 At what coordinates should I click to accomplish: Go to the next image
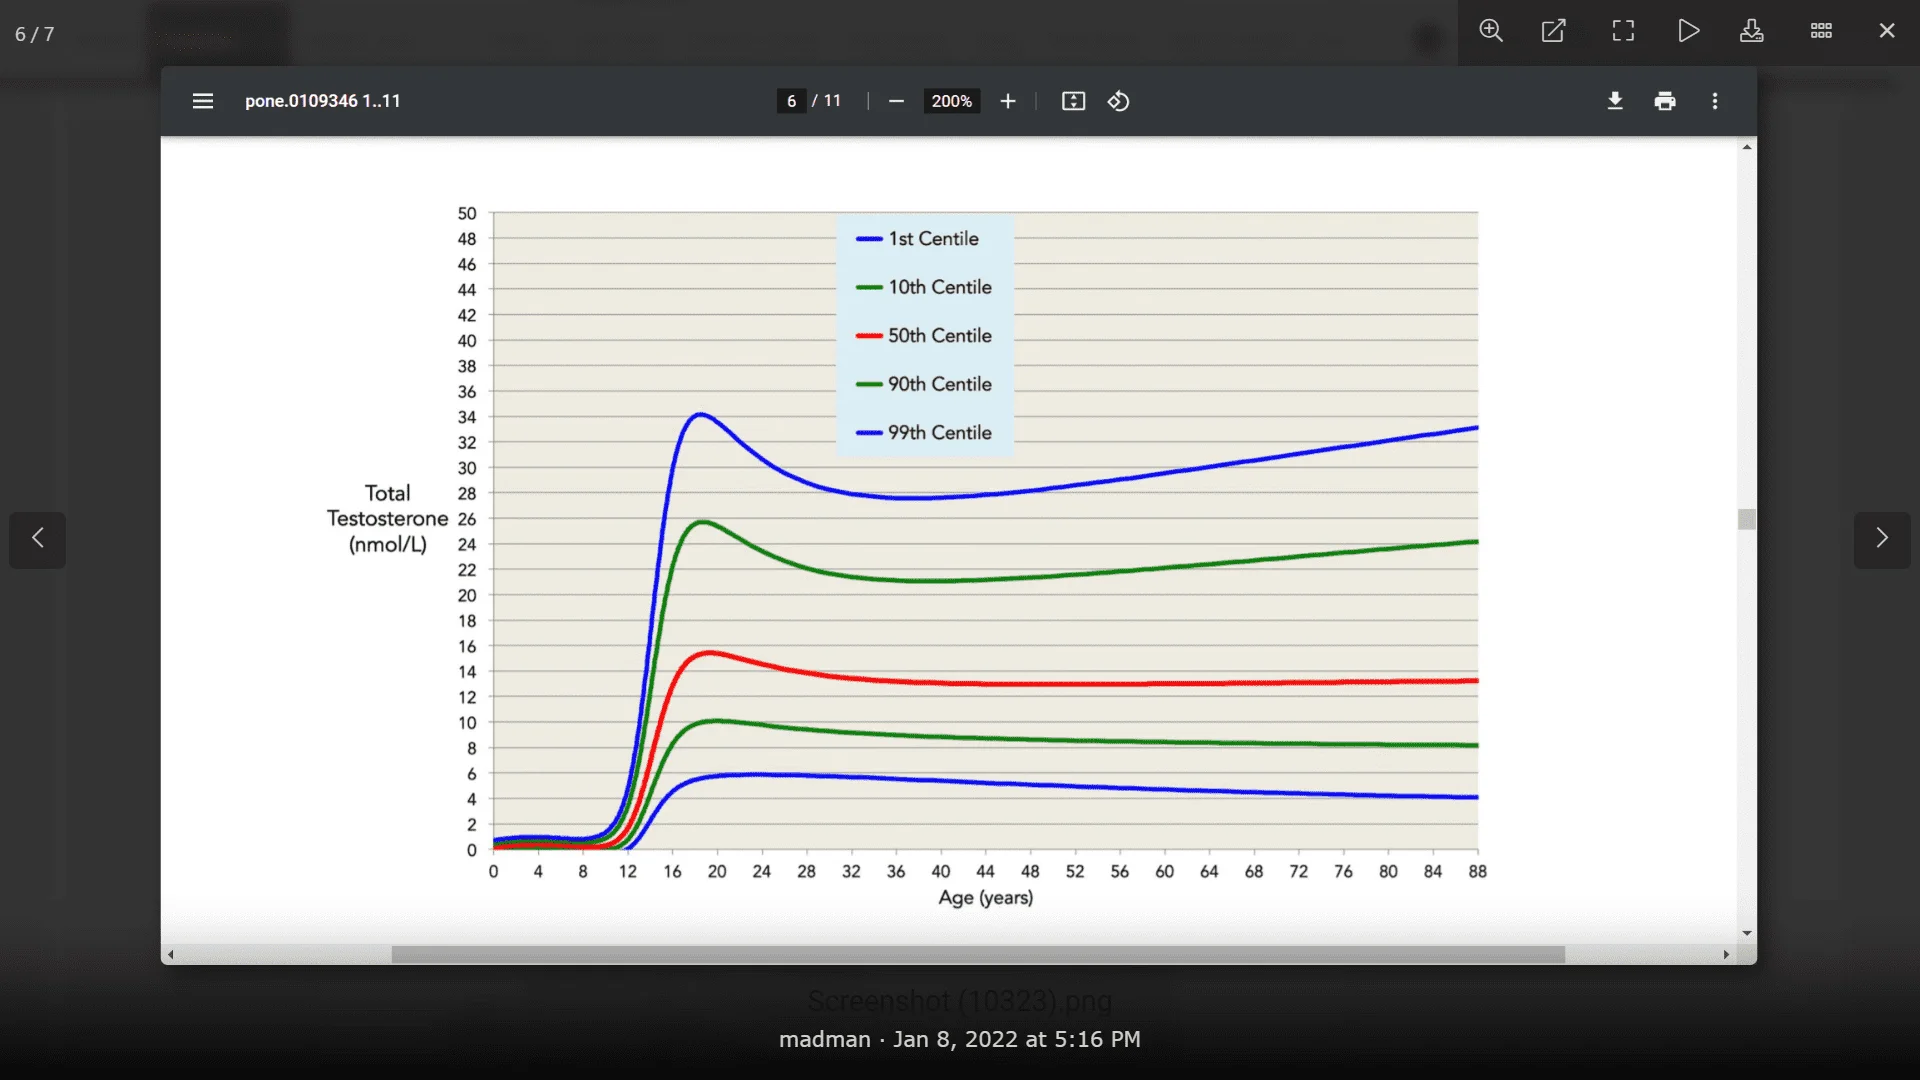tap(1882, 539)
